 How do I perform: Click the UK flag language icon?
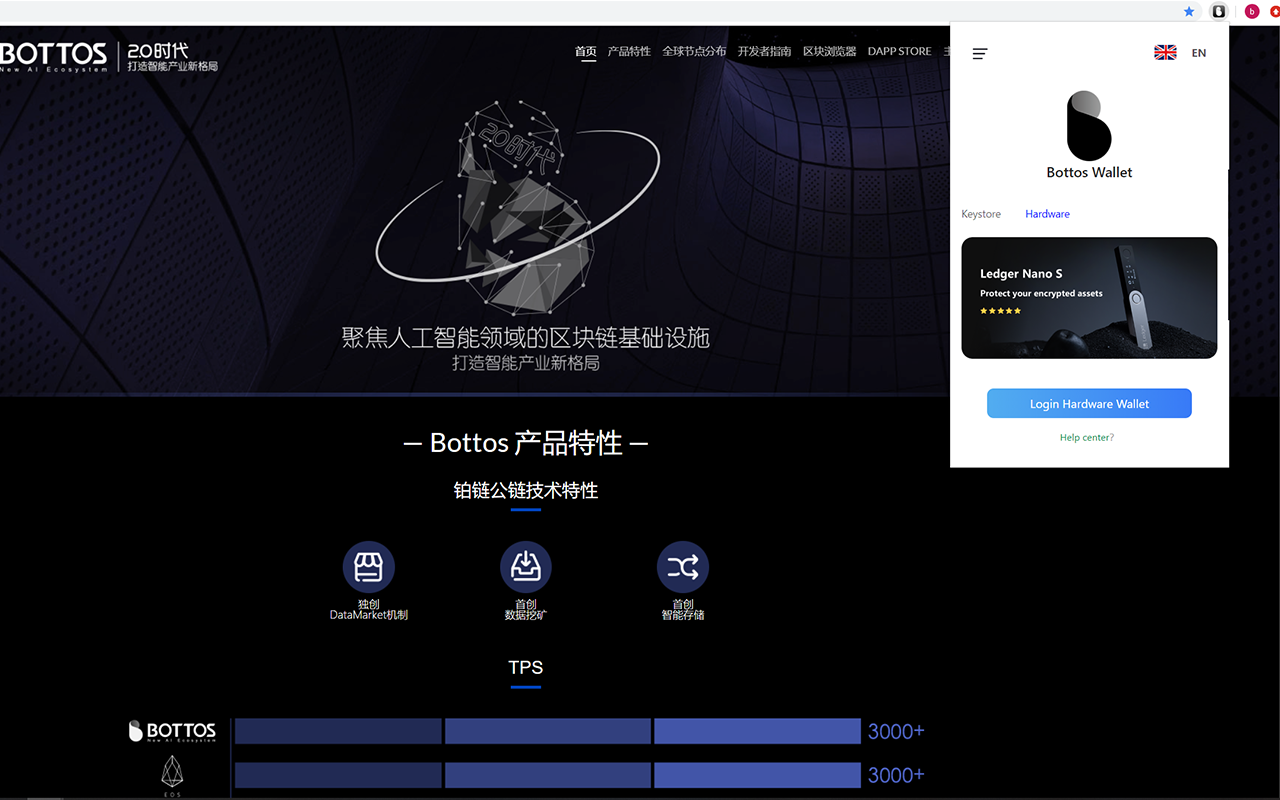(1164, 52)
